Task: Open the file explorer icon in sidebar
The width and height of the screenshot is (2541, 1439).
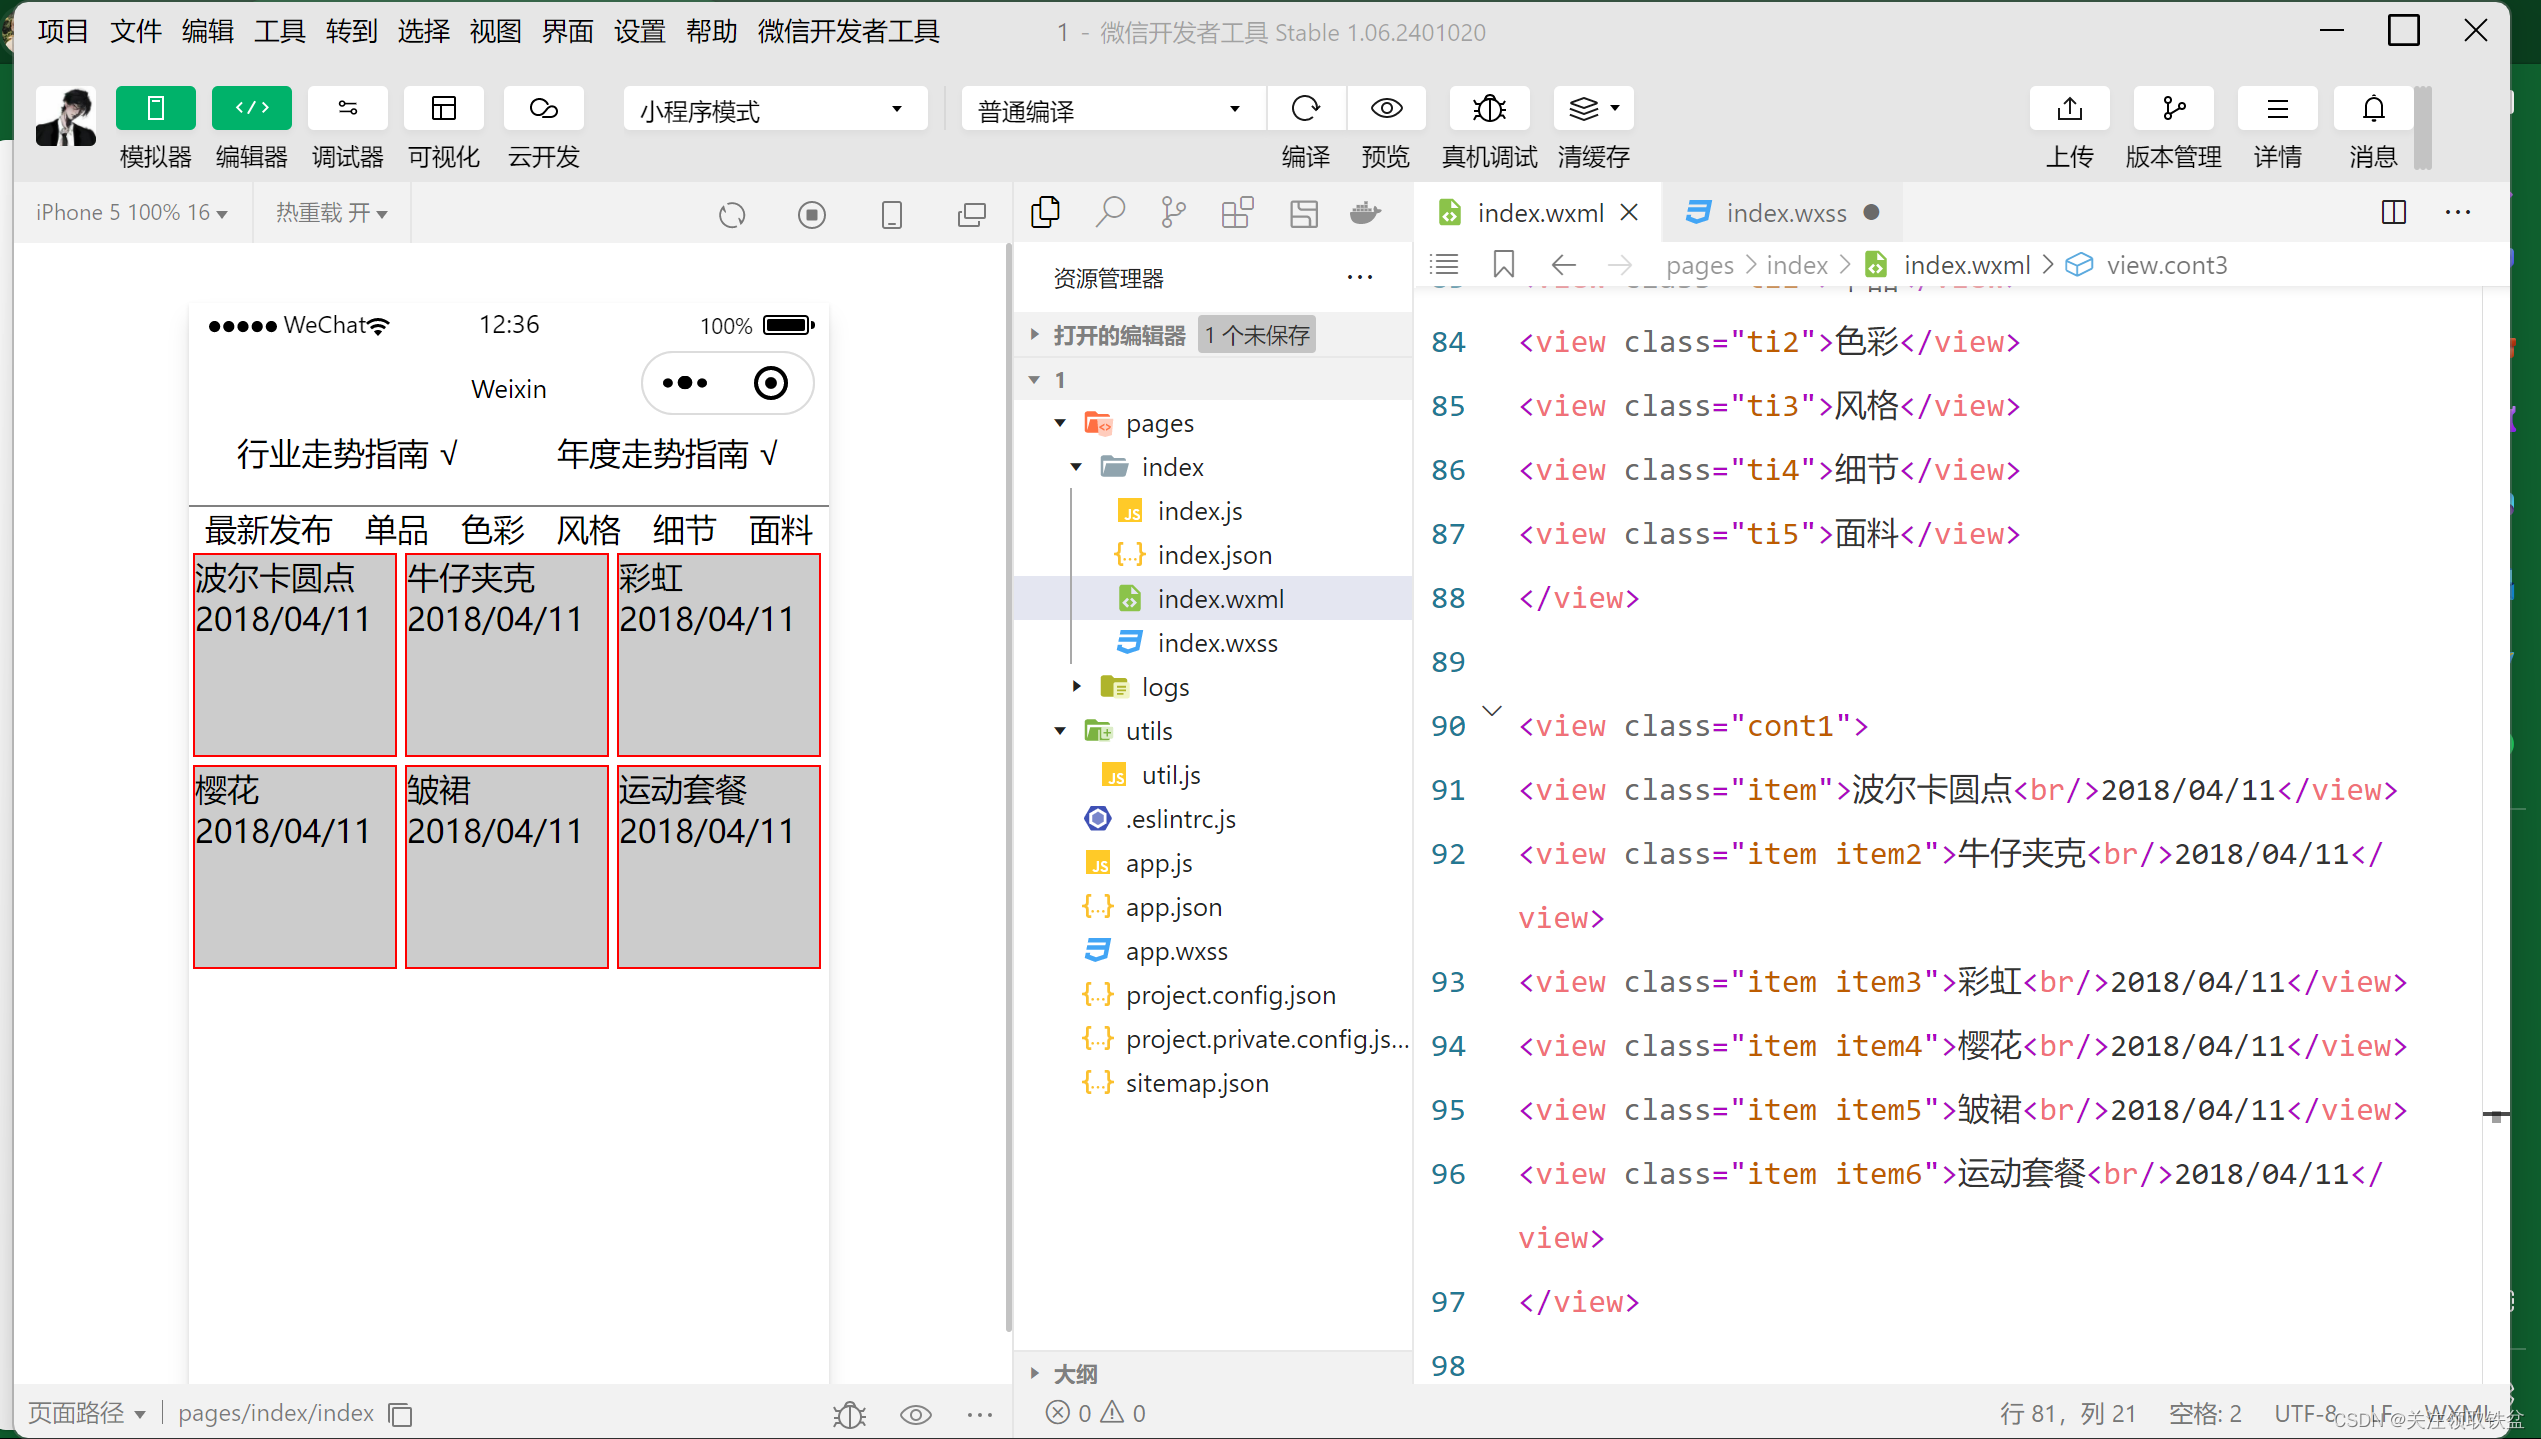Action: click(1046, 212)
